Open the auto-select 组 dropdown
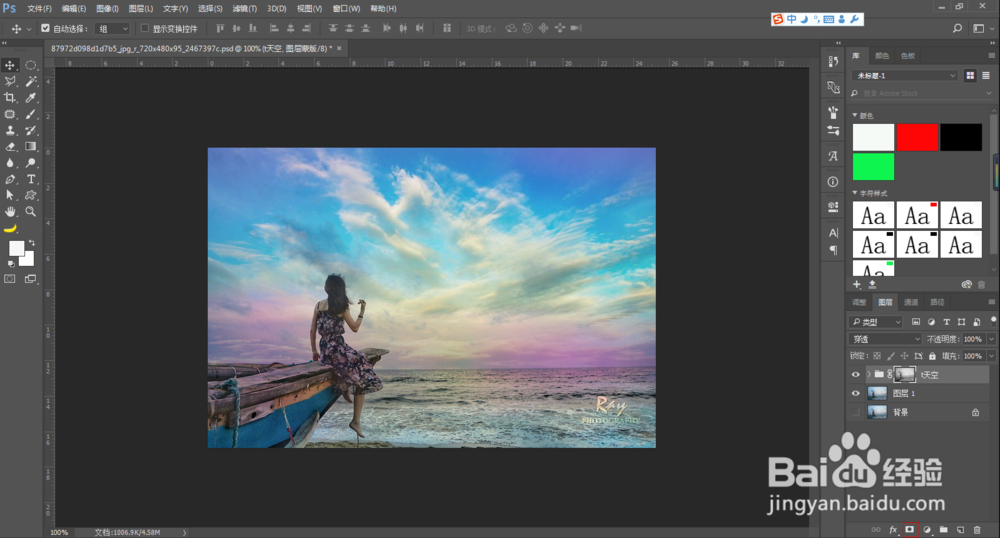This screenshot has height=538, width=1000. pyautogui.click(x=113, y=28)
